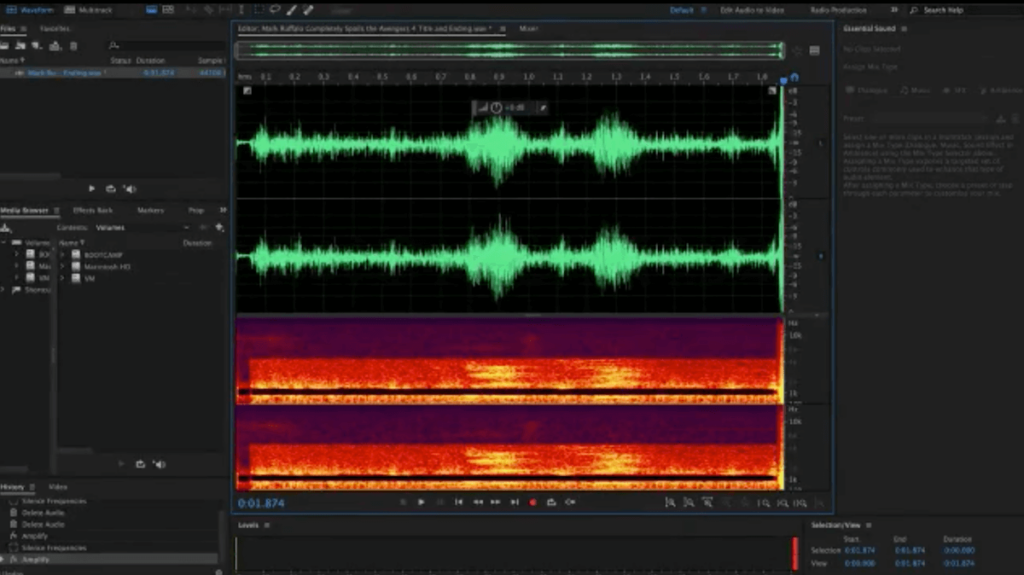Click the Fast Forward button in transport
Image resolution: width=1024 pixels, height=575 pixels.
point(496,502)
